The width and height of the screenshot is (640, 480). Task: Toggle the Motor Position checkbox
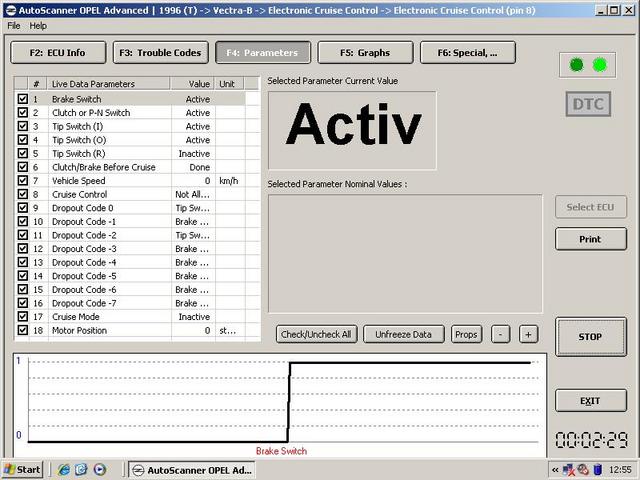click(x=22, y=330)
